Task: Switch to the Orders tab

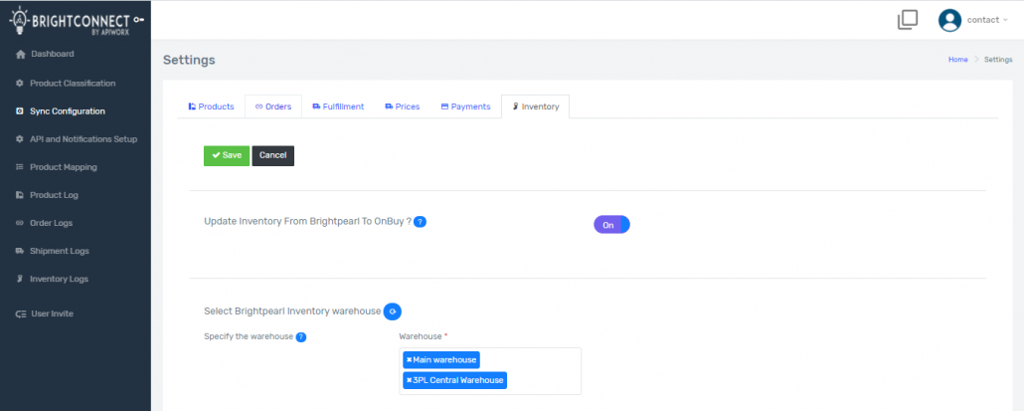Action: [x=273, y=107]
